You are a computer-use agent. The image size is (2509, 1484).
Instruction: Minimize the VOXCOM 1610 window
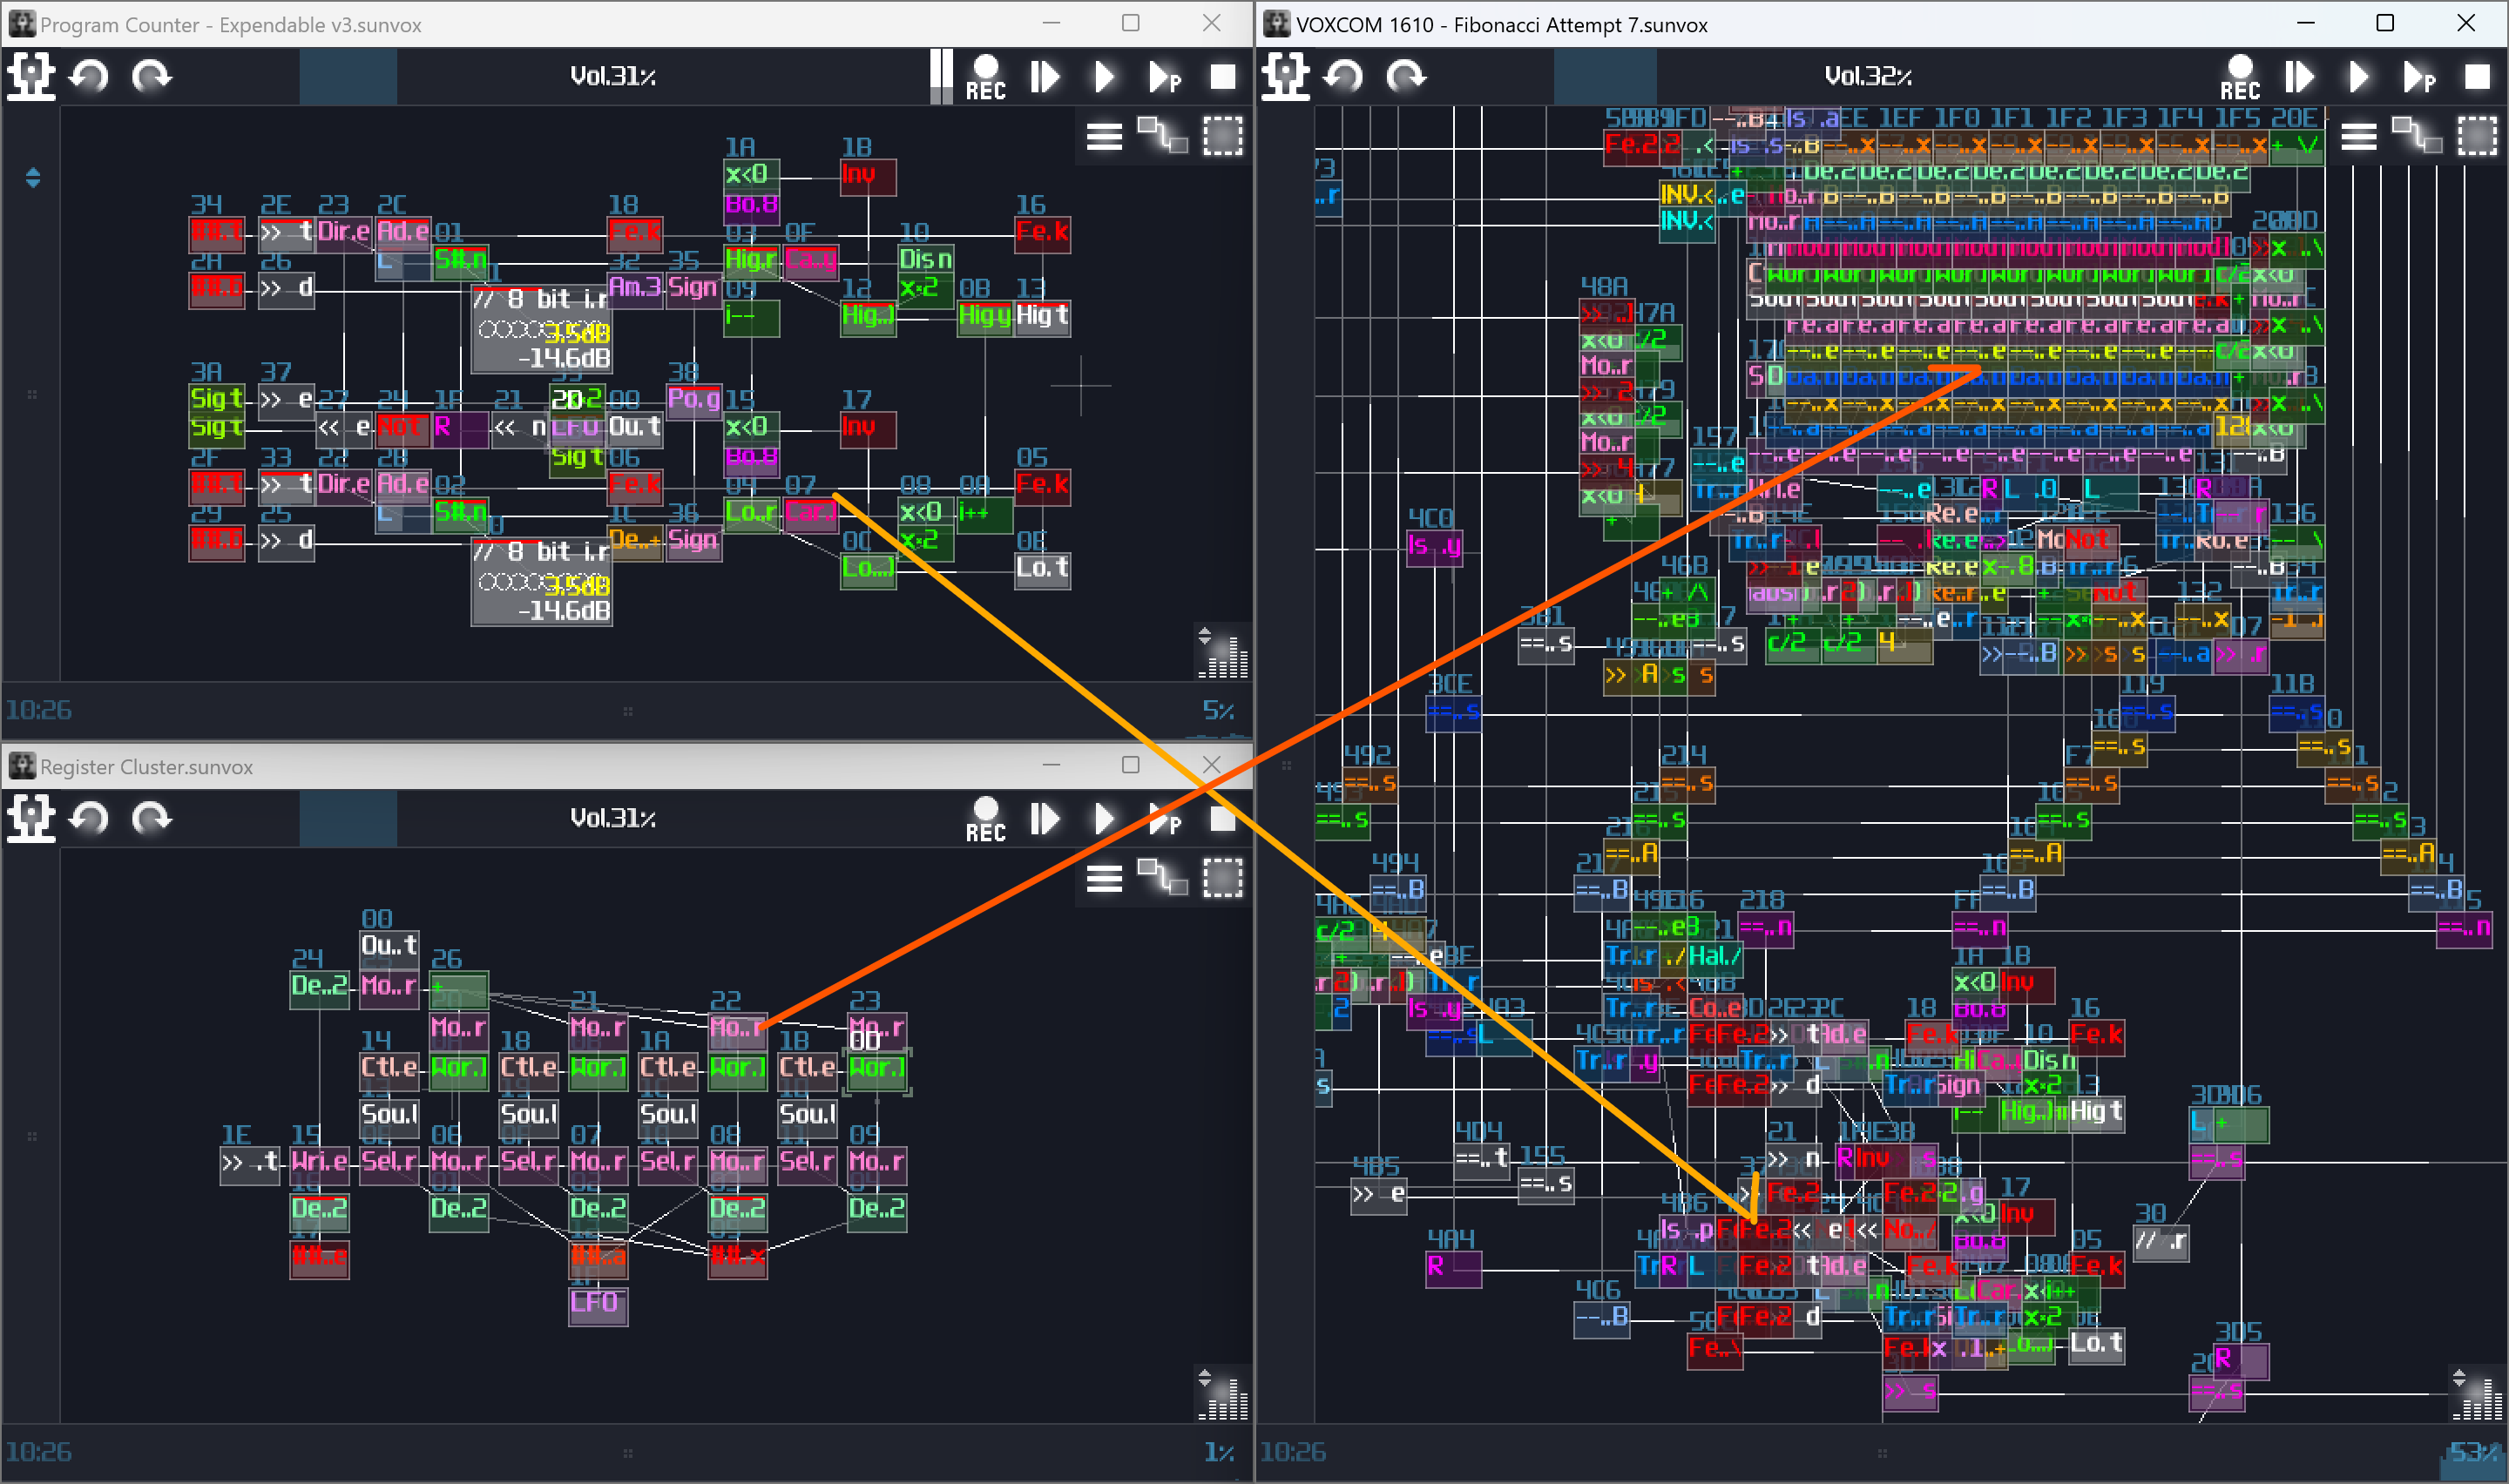pos(2306,23)
